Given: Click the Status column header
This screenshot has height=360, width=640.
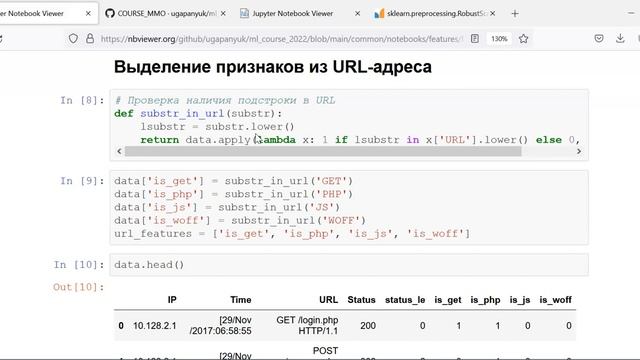Looking at the screenshot, I should coord(361,300).
